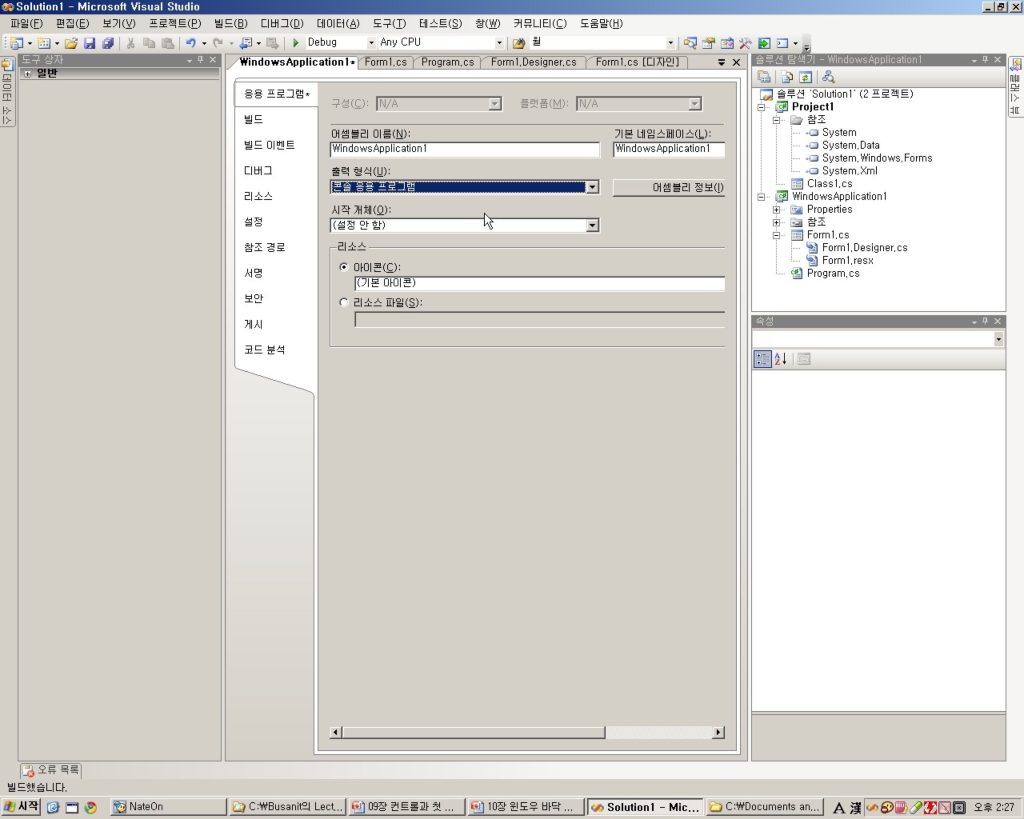
Task: Select the 리소스 파일(S) radio button
Action: coord(344,302)
